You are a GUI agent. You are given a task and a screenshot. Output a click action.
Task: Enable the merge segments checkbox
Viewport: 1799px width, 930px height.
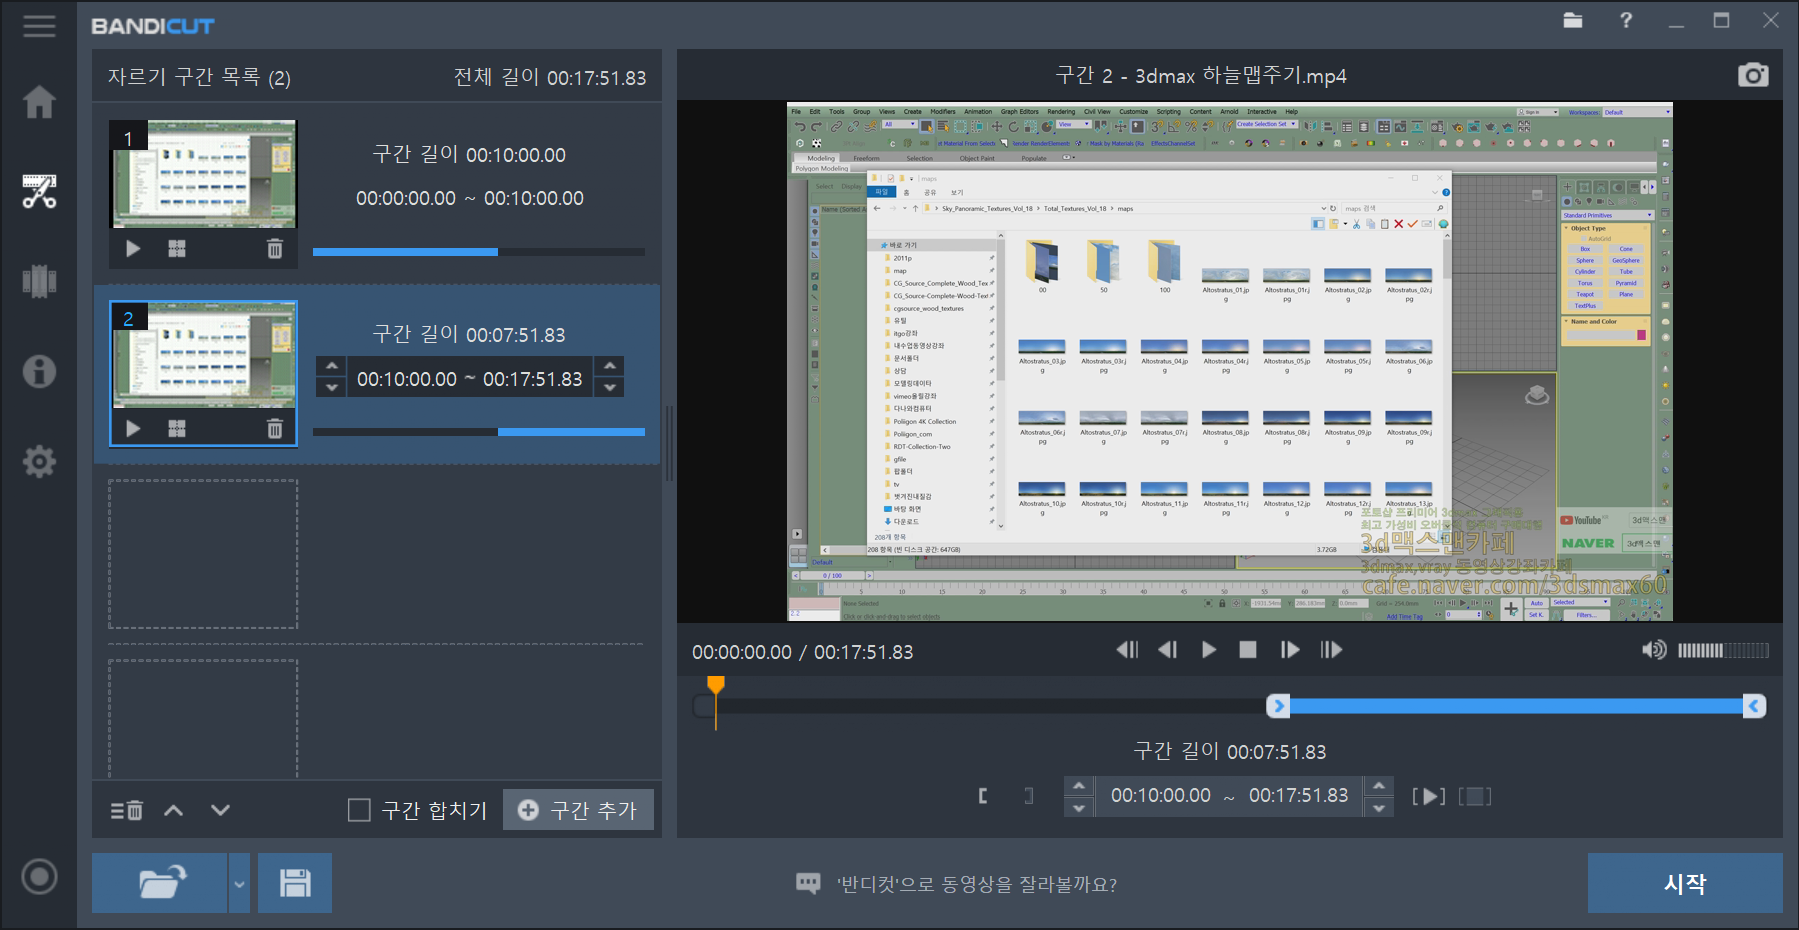click(x=359, y=810)
